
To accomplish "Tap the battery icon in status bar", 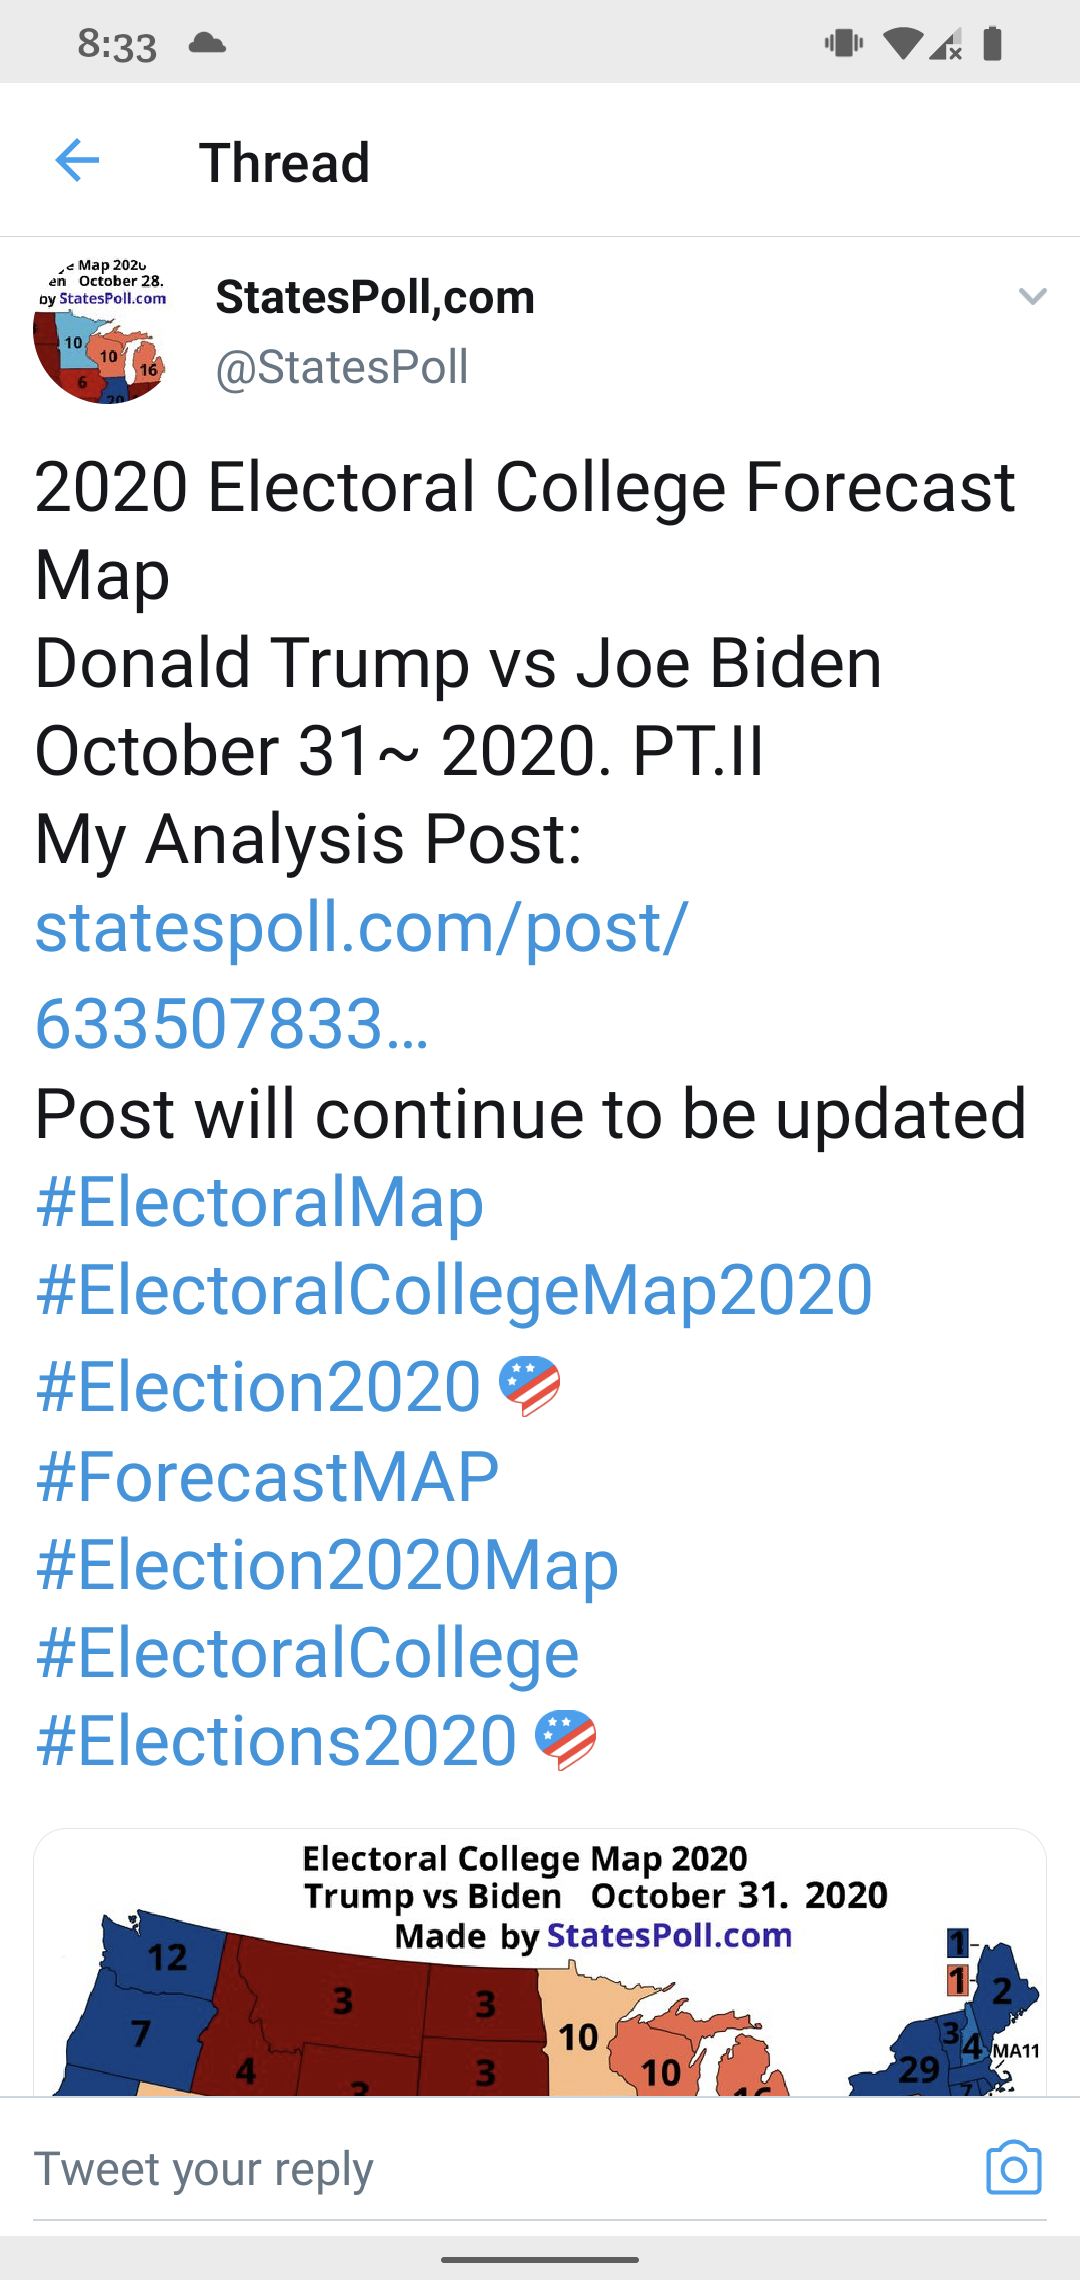I will click(x=992, y=43).
